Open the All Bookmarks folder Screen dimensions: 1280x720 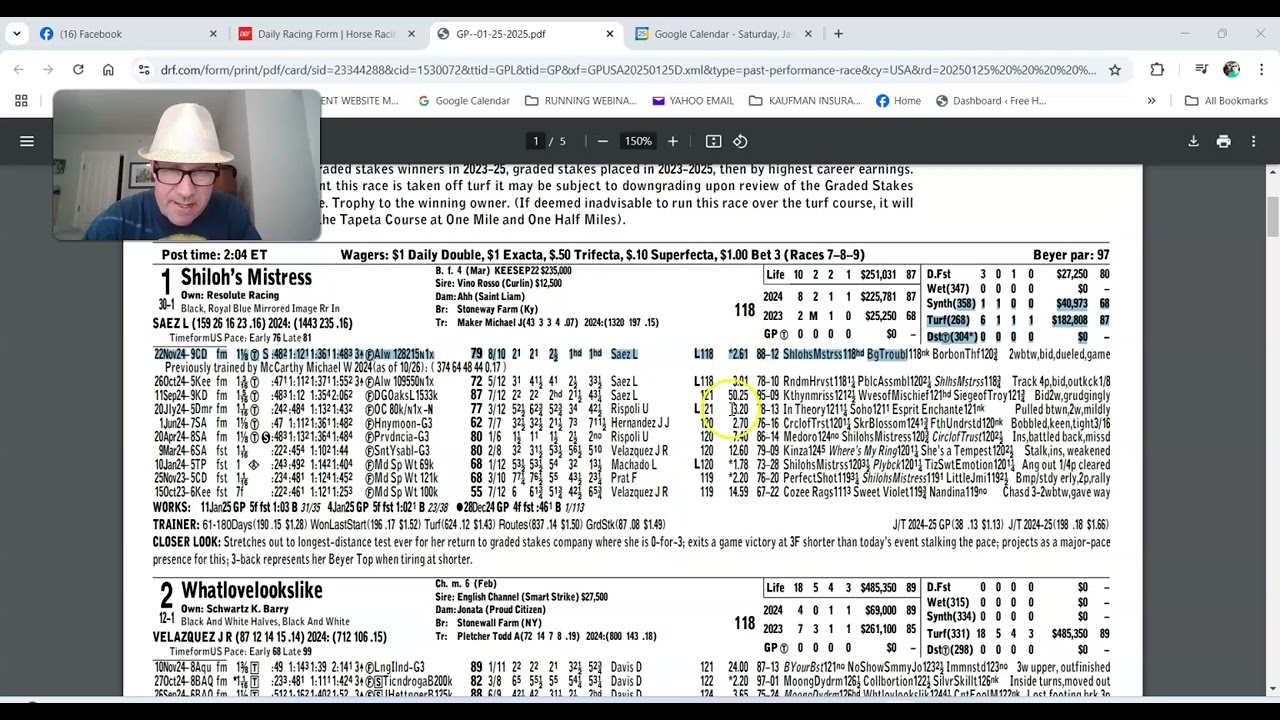tap(1226, 101)
